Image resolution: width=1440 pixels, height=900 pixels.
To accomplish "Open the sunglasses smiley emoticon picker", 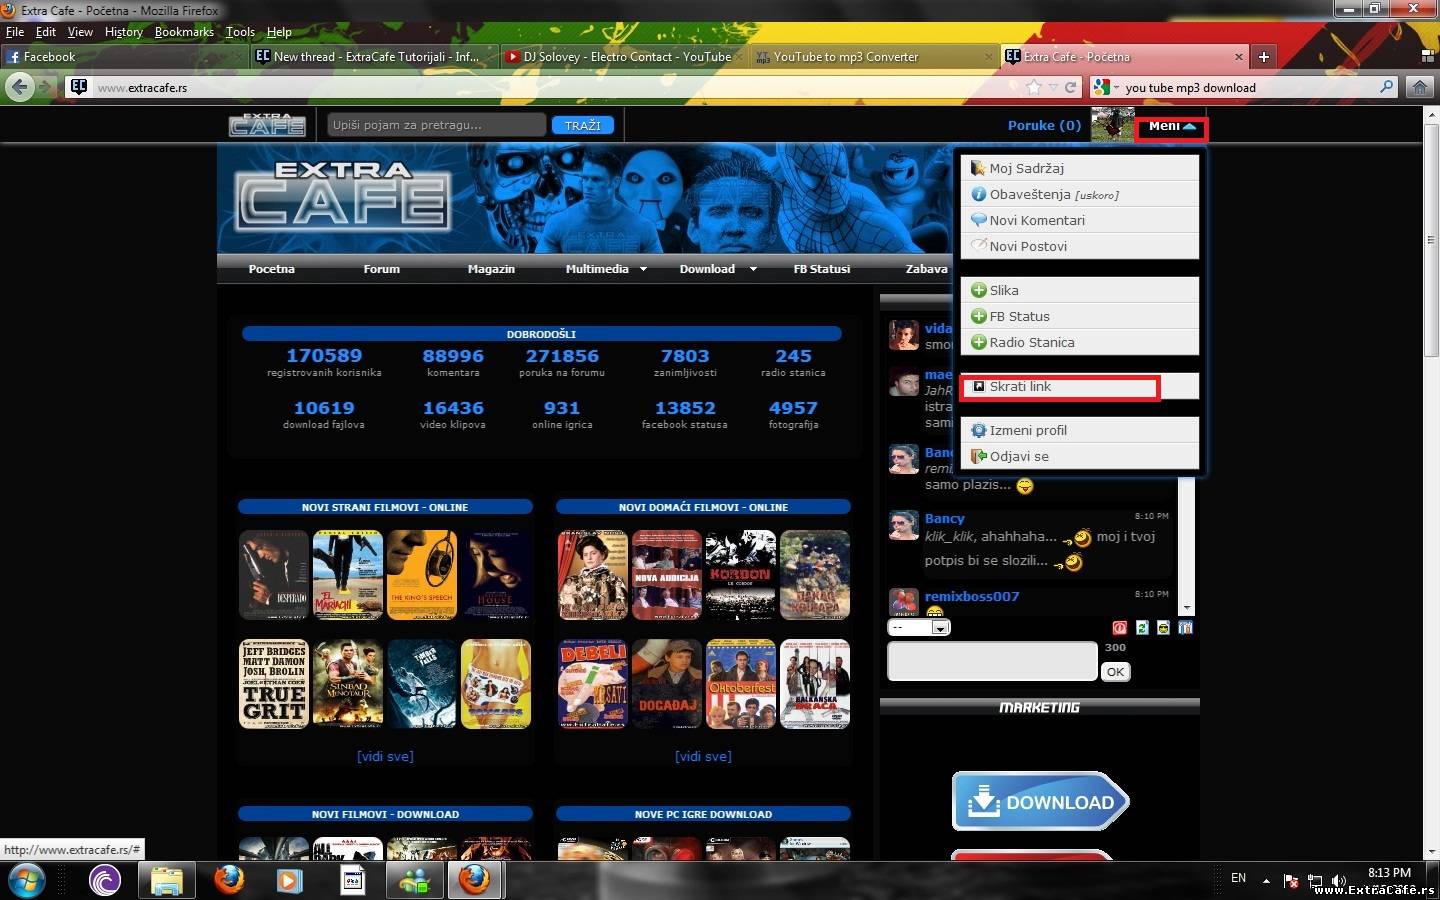I will [1163, 628].
